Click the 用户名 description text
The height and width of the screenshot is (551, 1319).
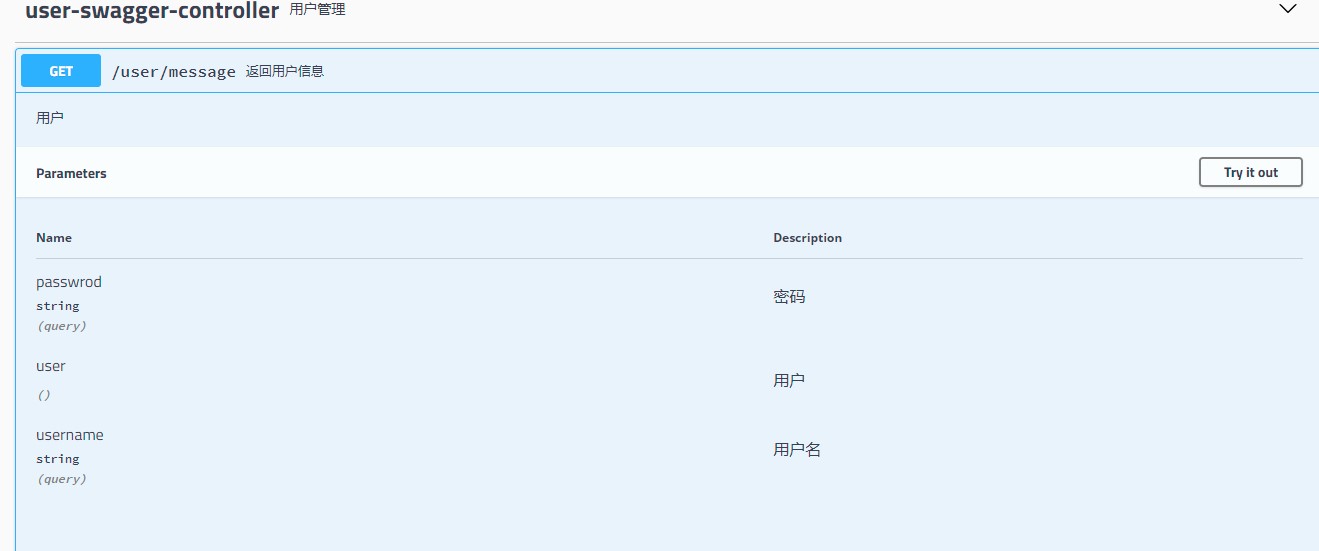tap(797, 449)
